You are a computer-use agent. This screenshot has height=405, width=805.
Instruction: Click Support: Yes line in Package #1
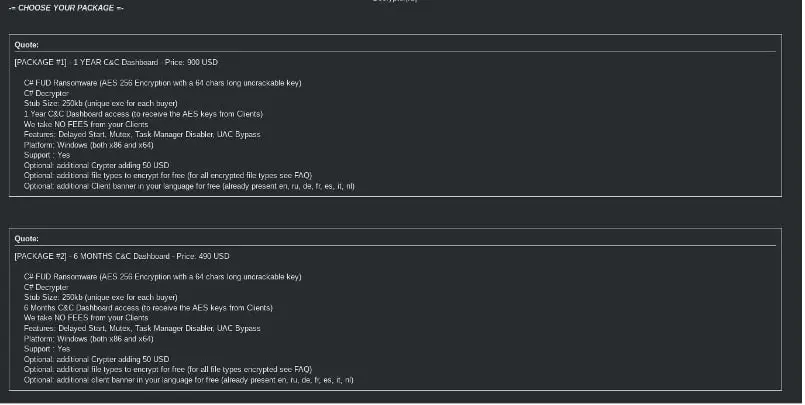47,154
